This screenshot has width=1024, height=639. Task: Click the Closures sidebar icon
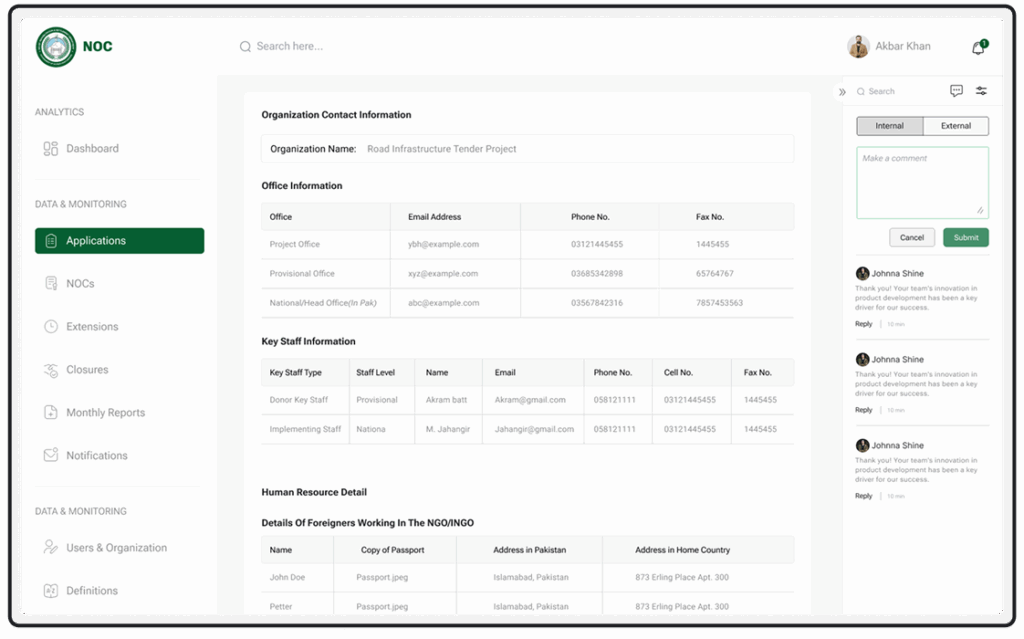pos(51,370)
